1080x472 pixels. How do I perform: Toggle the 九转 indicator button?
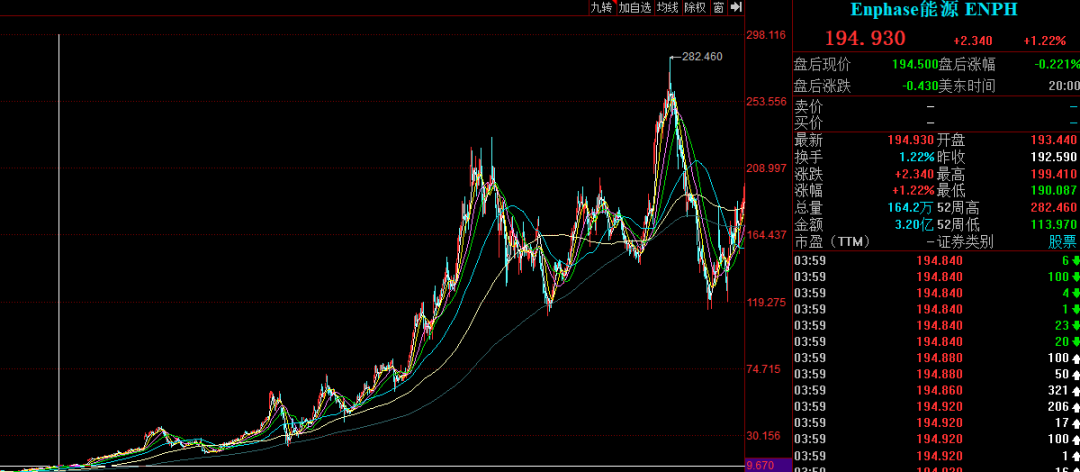point(600,8)
